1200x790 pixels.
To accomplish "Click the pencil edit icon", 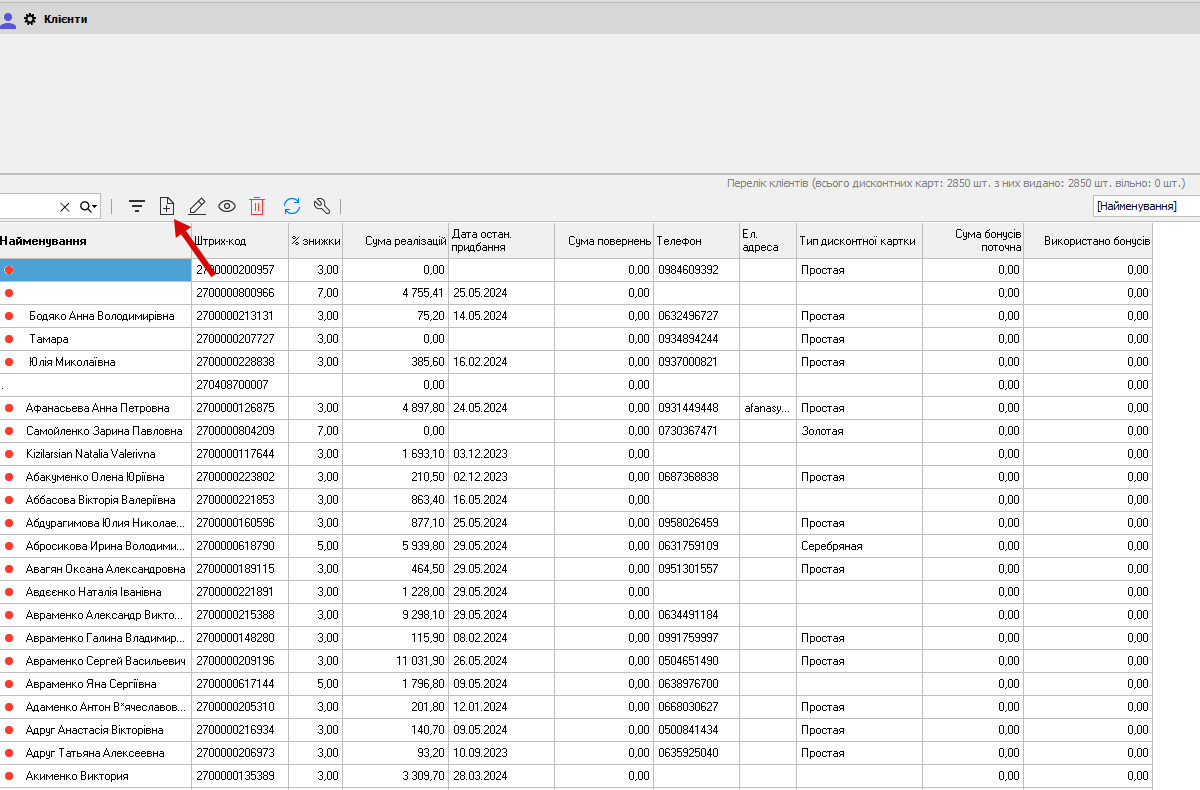I will (x=197, y=206).
